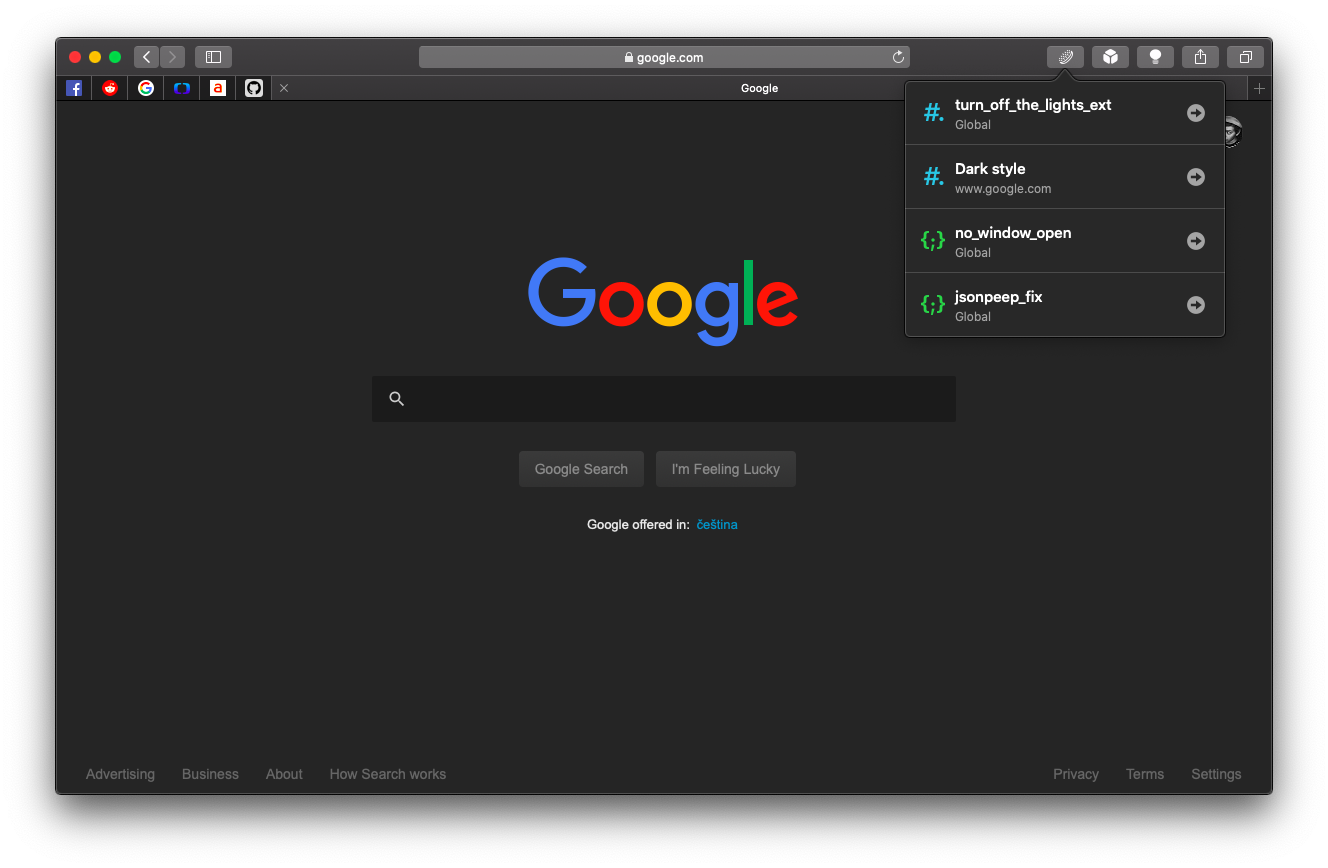Image resolution: width=1328 pixels, height=868 pixels.
Task: Reload the google.com page
Action: pos(898,57)
